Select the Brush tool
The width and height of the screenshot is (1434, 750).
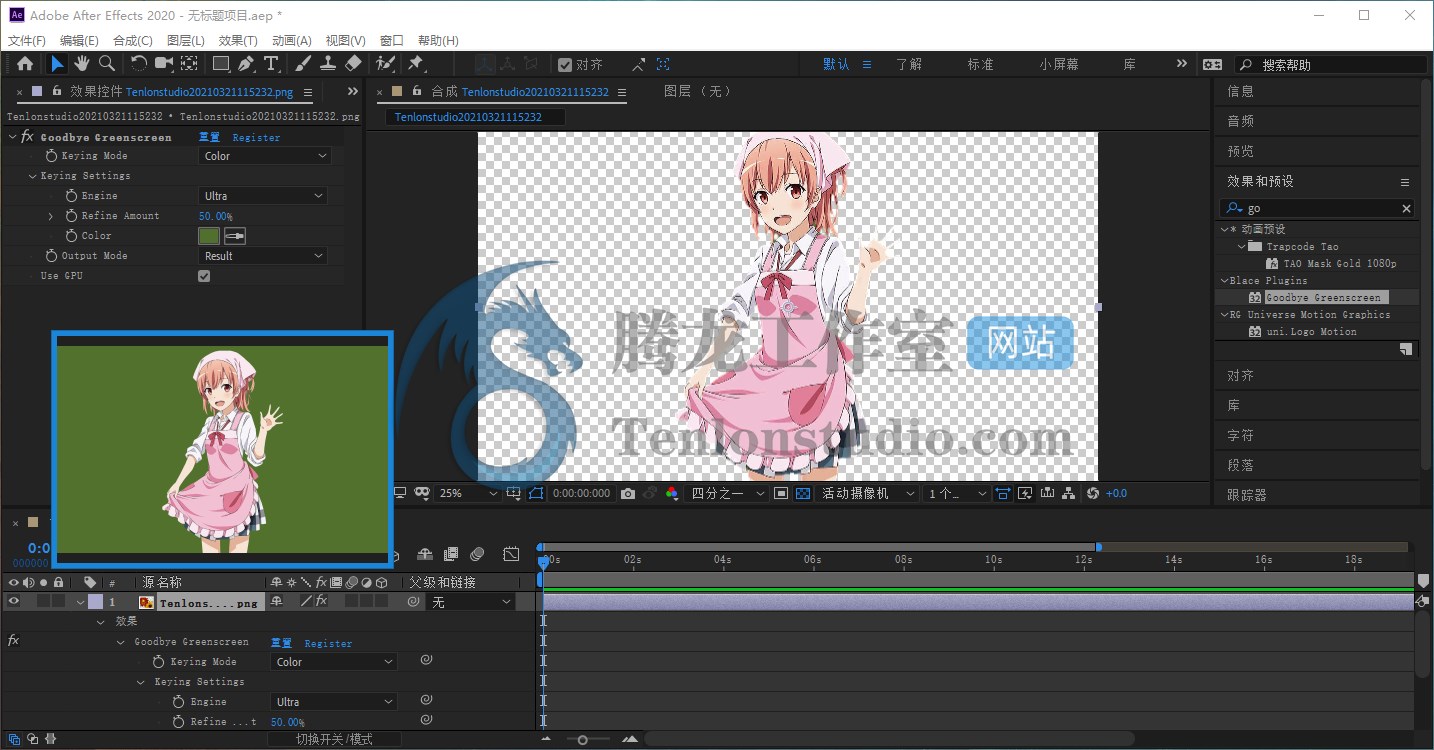[x=303, y=64]
